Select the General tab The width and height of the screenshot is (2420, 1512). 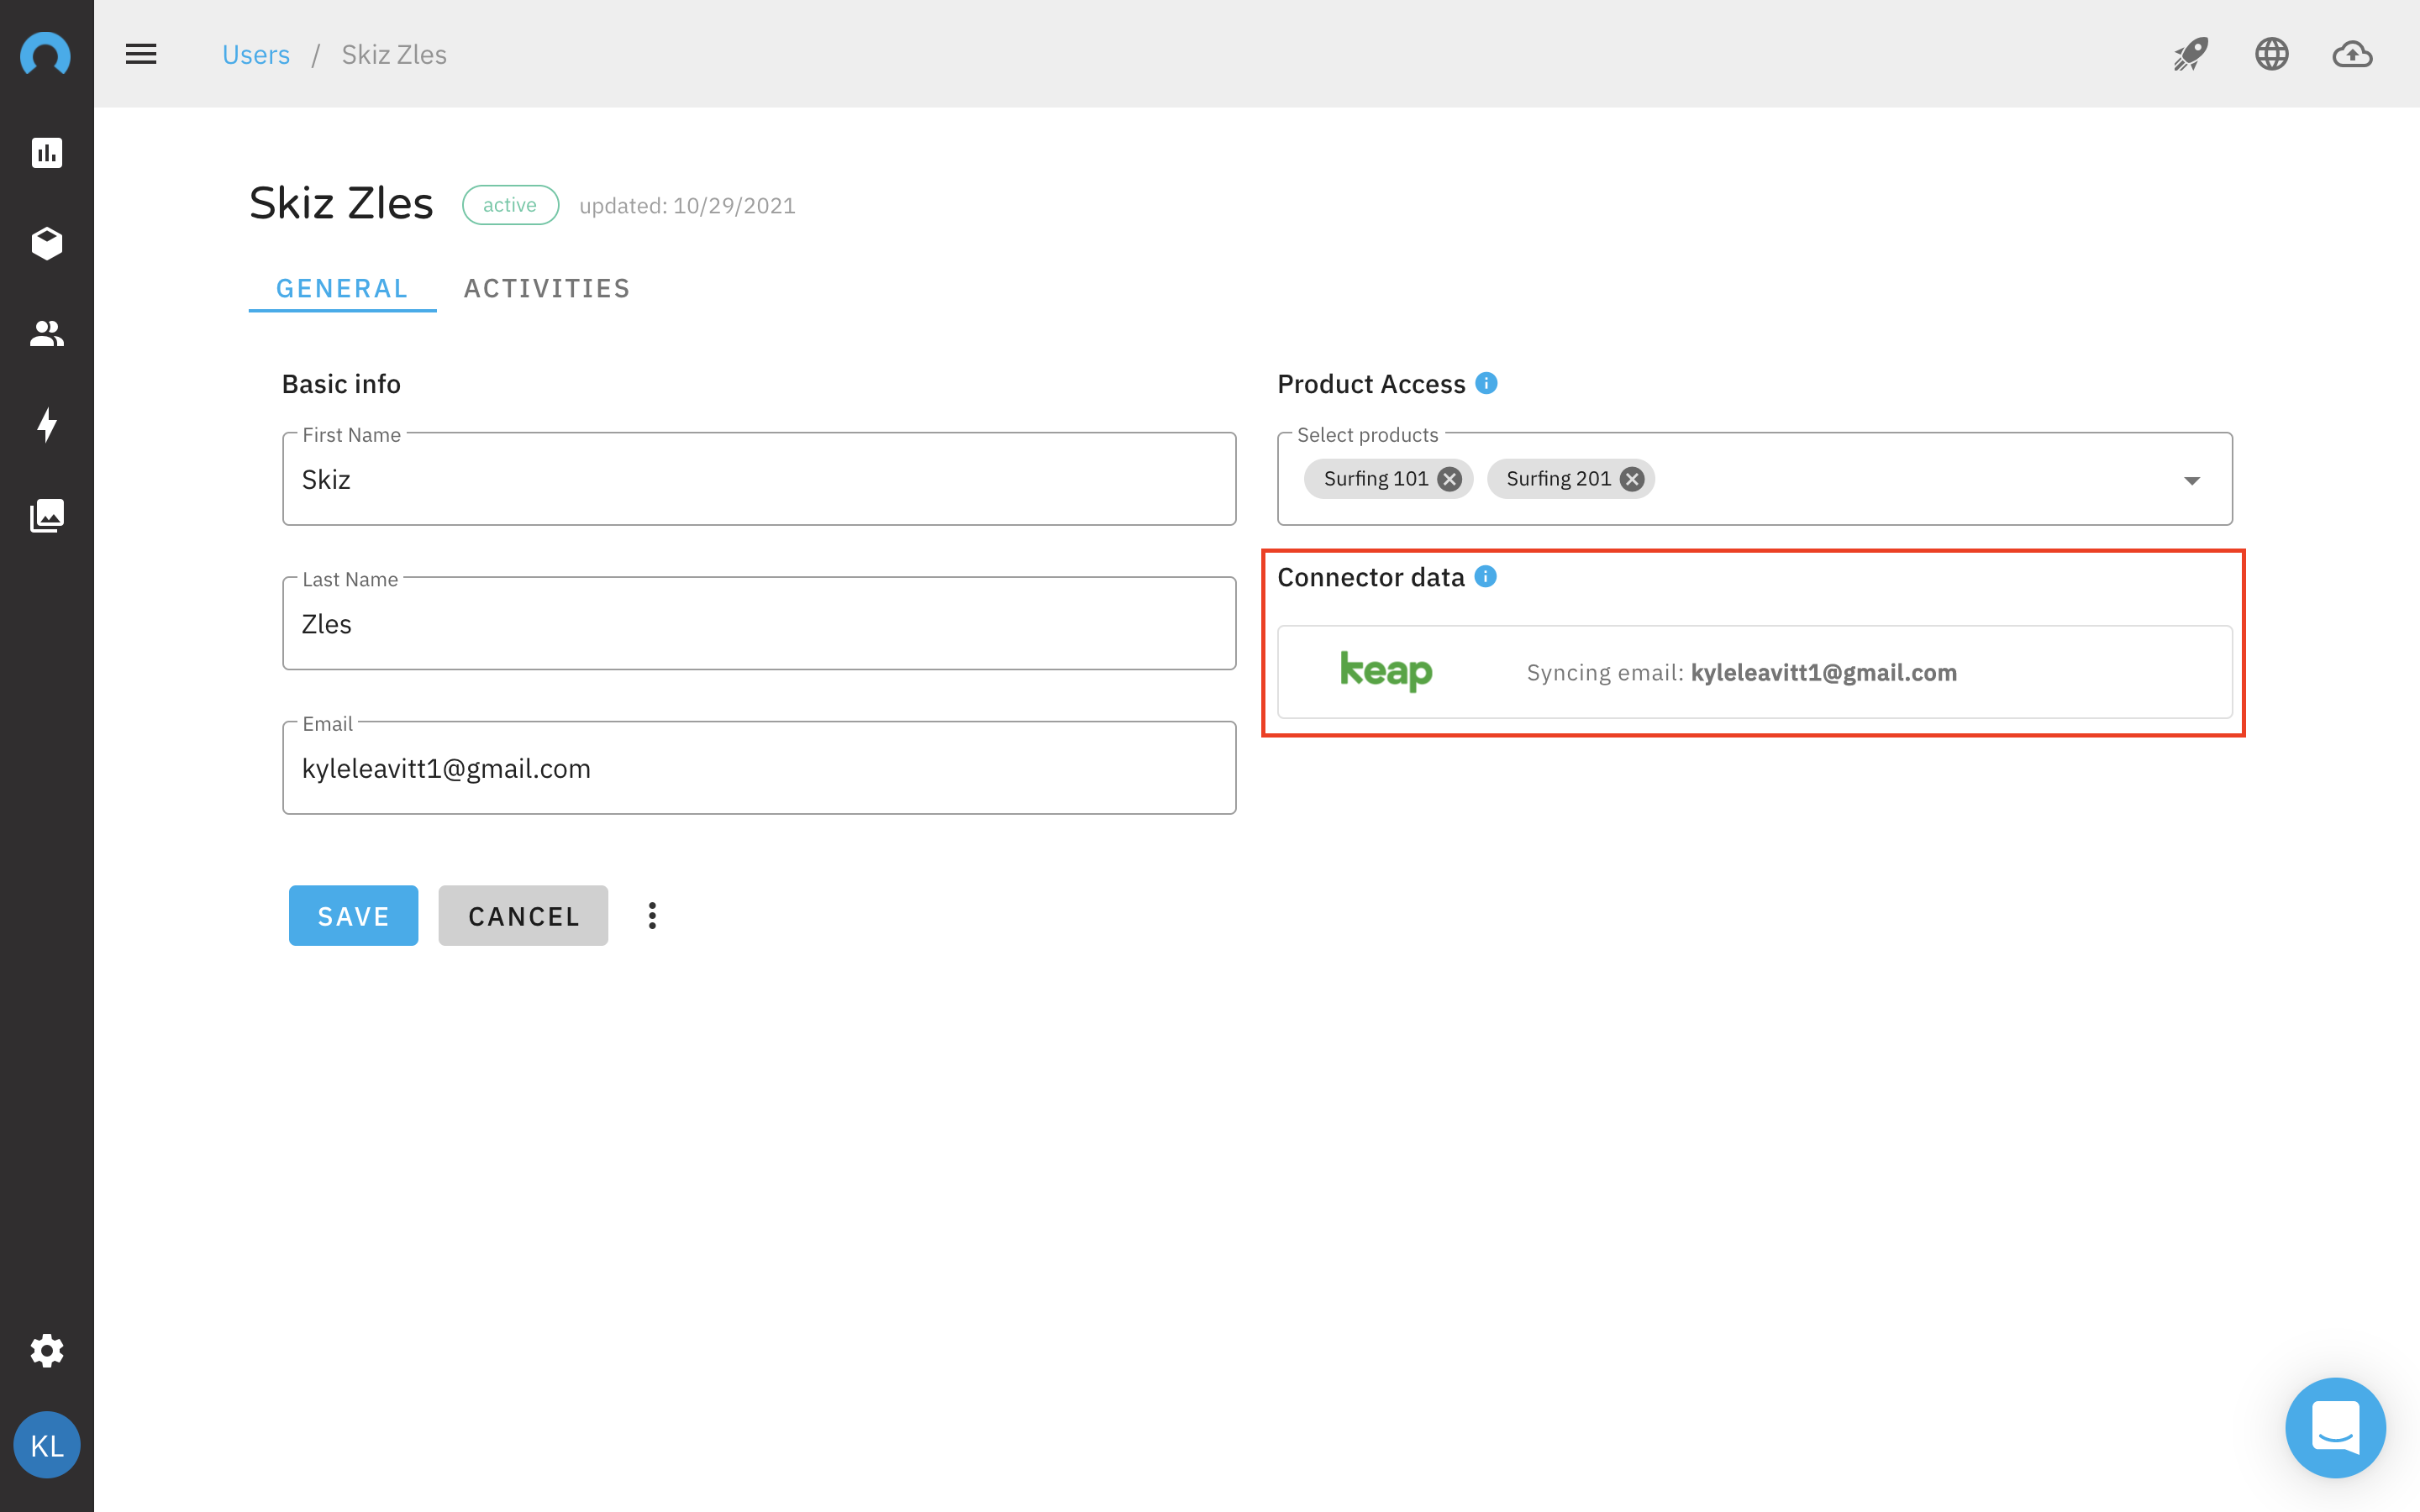coord(342,289)
